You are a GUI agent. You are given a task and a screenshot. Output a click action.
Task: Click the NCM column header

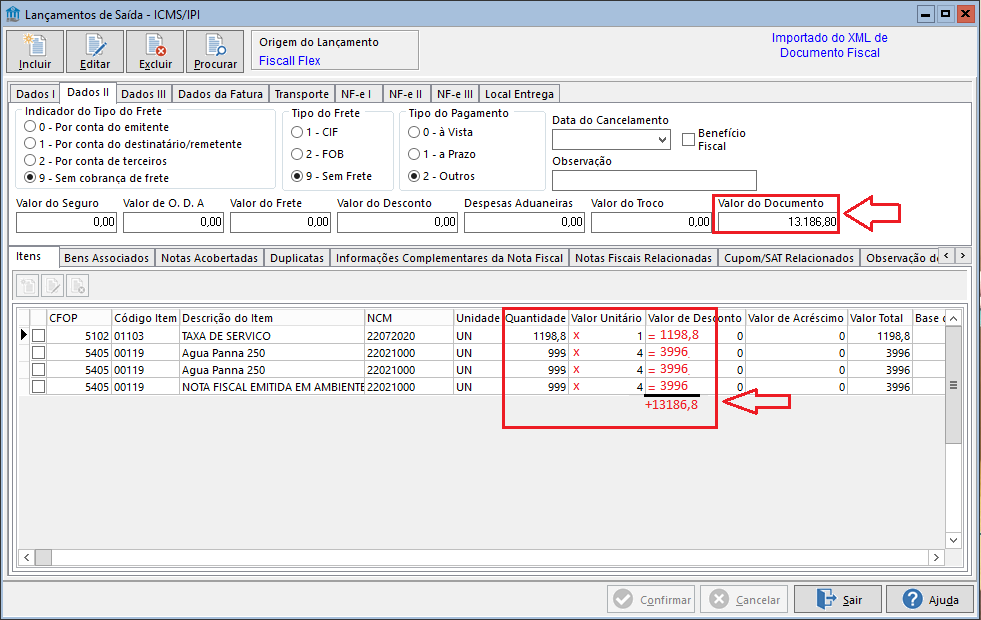[408, 318]
